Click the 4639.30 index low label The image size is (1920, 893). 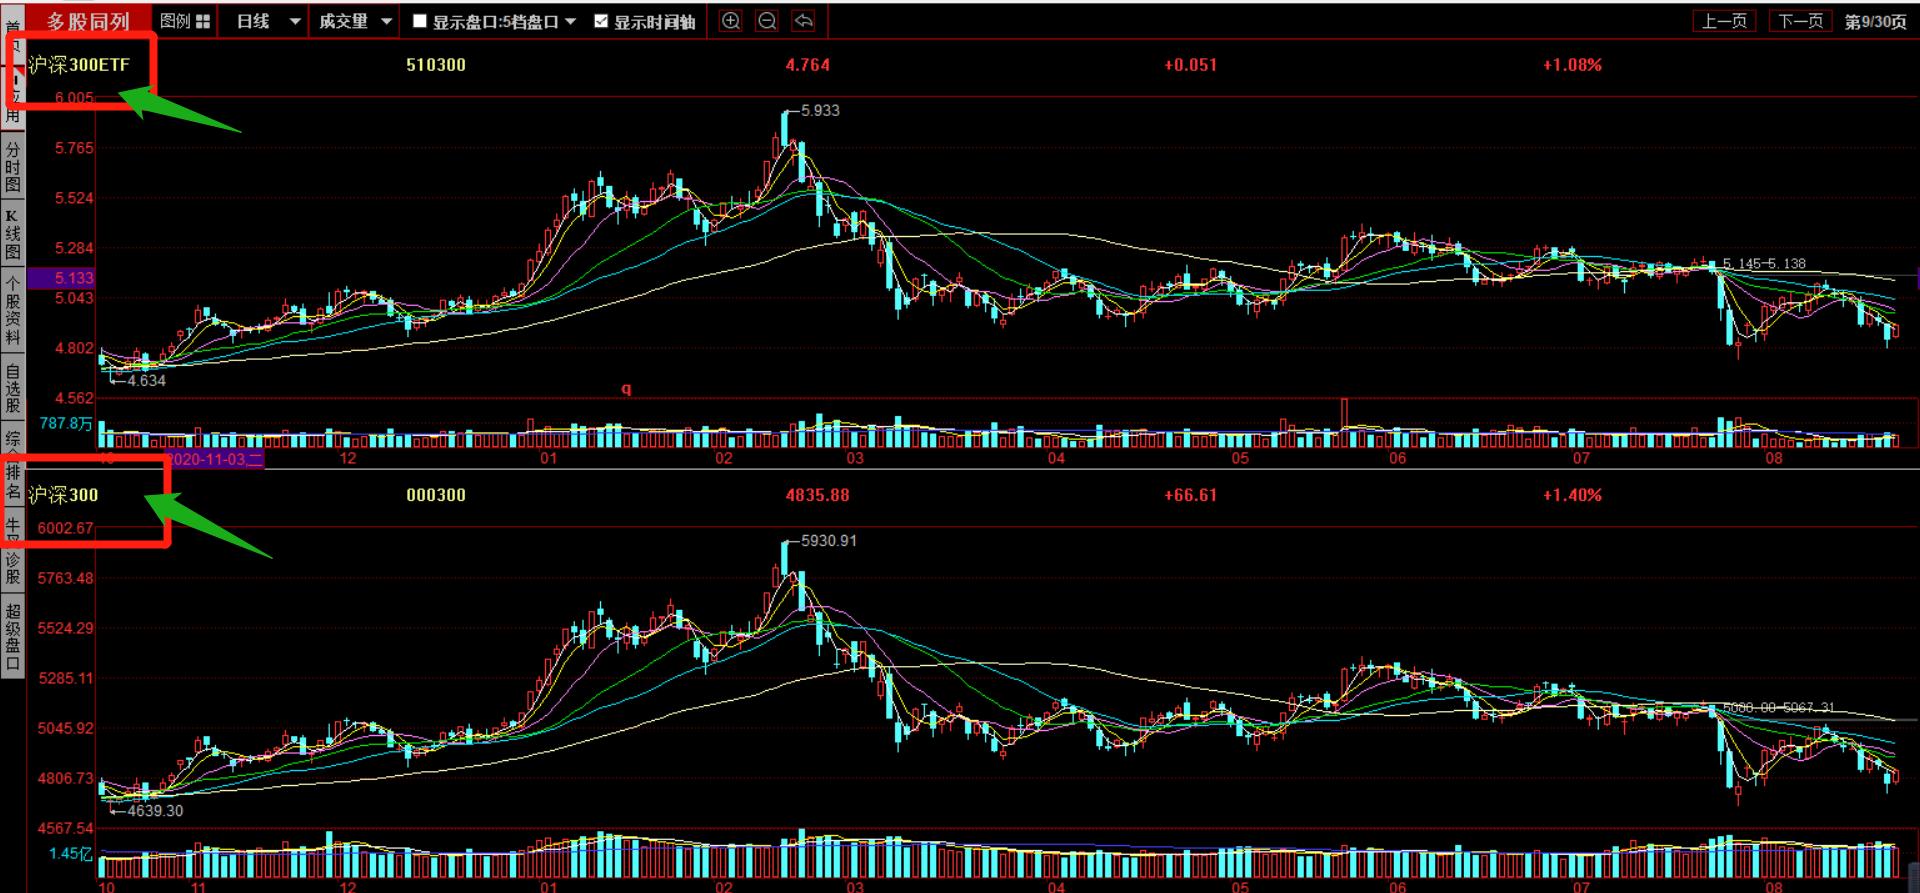[x=155, y=810]
